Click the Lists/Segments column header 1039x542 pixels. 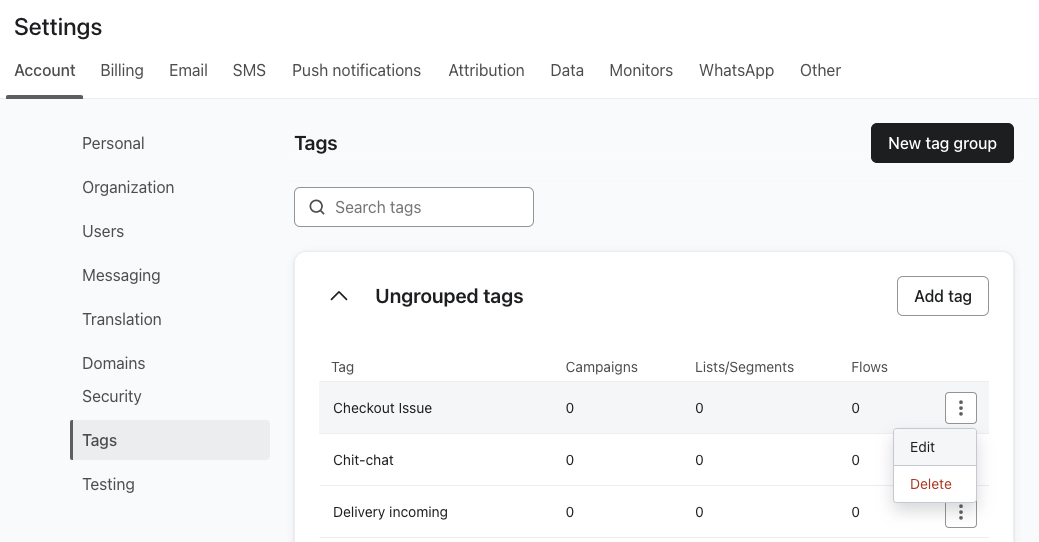click(x=744, y=367)
